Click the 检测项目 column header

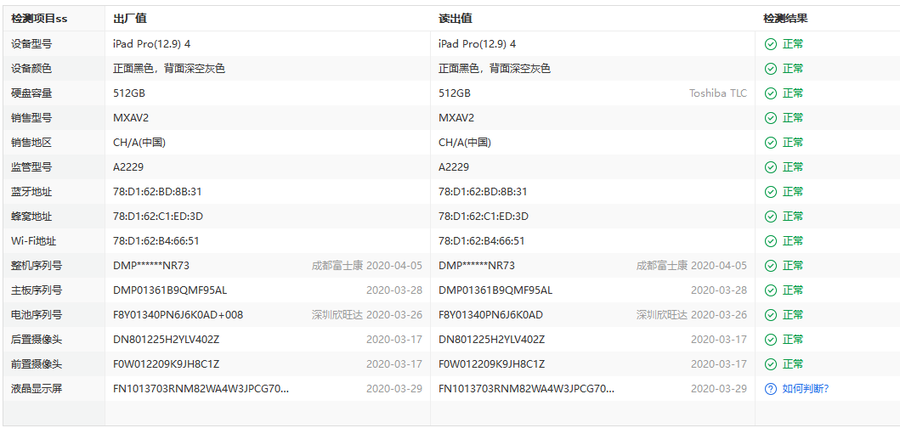(x=40, y=18)
